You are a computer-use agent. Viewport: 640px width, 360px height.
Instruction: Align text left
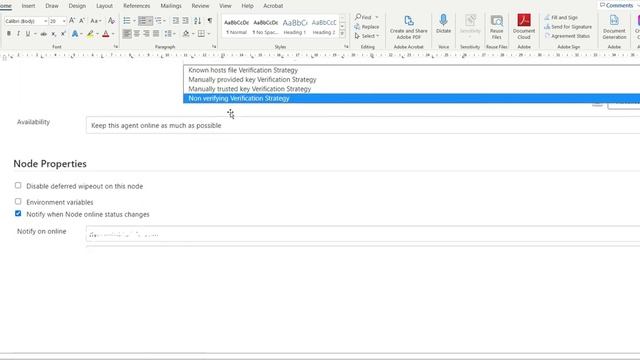127,33
